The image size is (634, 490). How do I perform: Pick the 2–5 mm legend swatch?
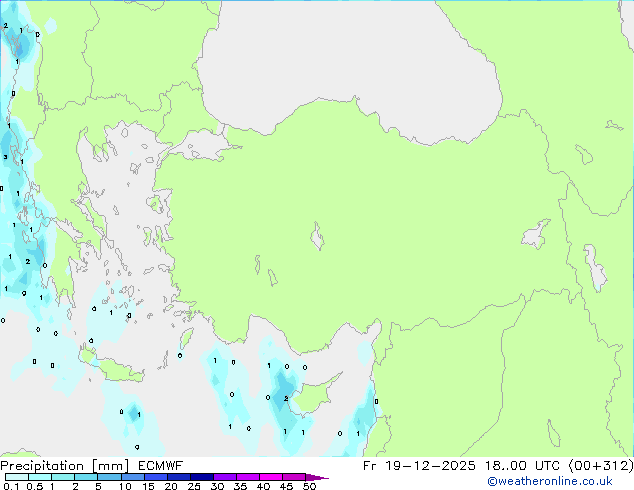pos(86,477)
